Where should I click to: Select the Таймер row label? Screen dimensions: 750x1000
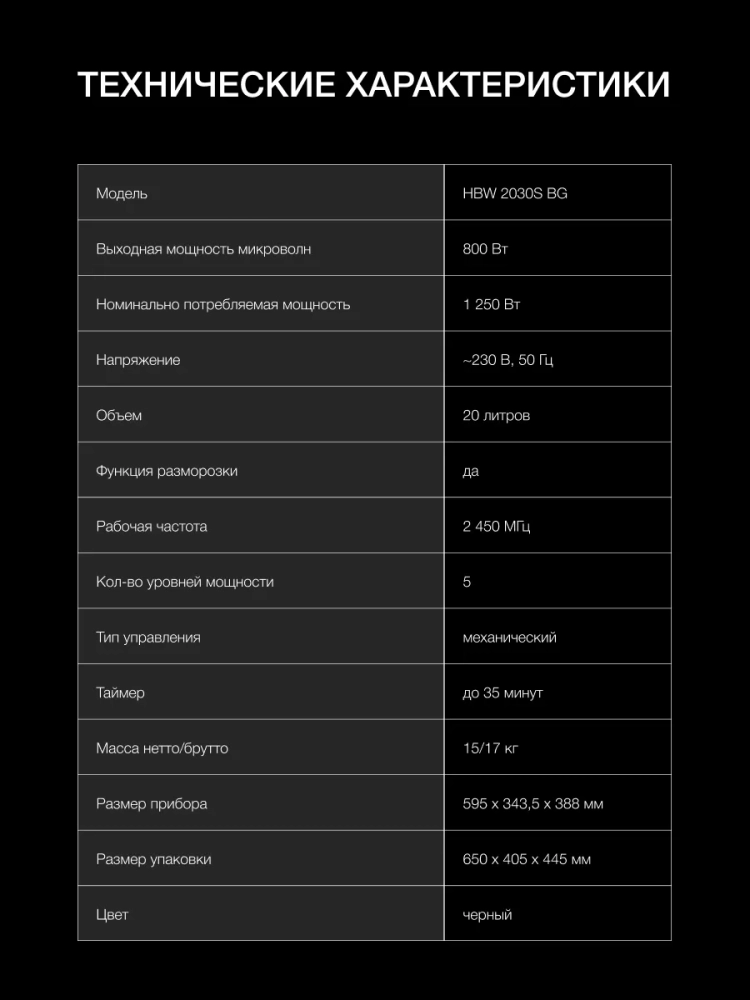pyautogui.click(x=120, y=693)
